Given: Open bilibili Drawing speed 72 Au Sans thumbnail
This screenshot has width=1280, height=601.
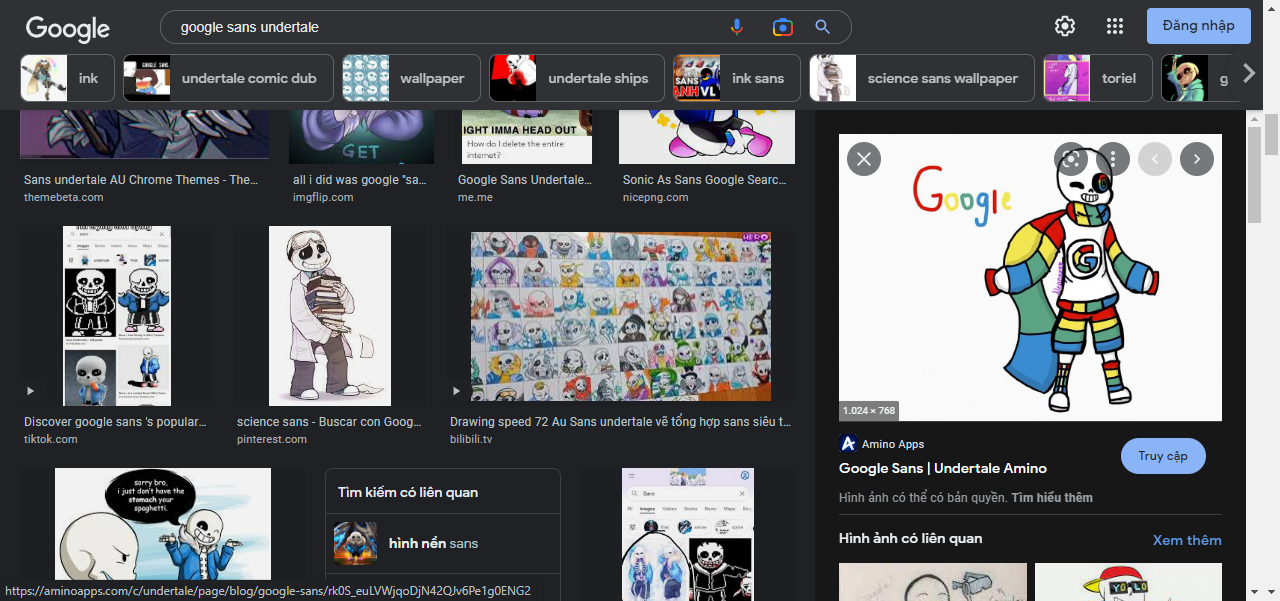Looking at the screenshot, I should [x=621, y=316].
